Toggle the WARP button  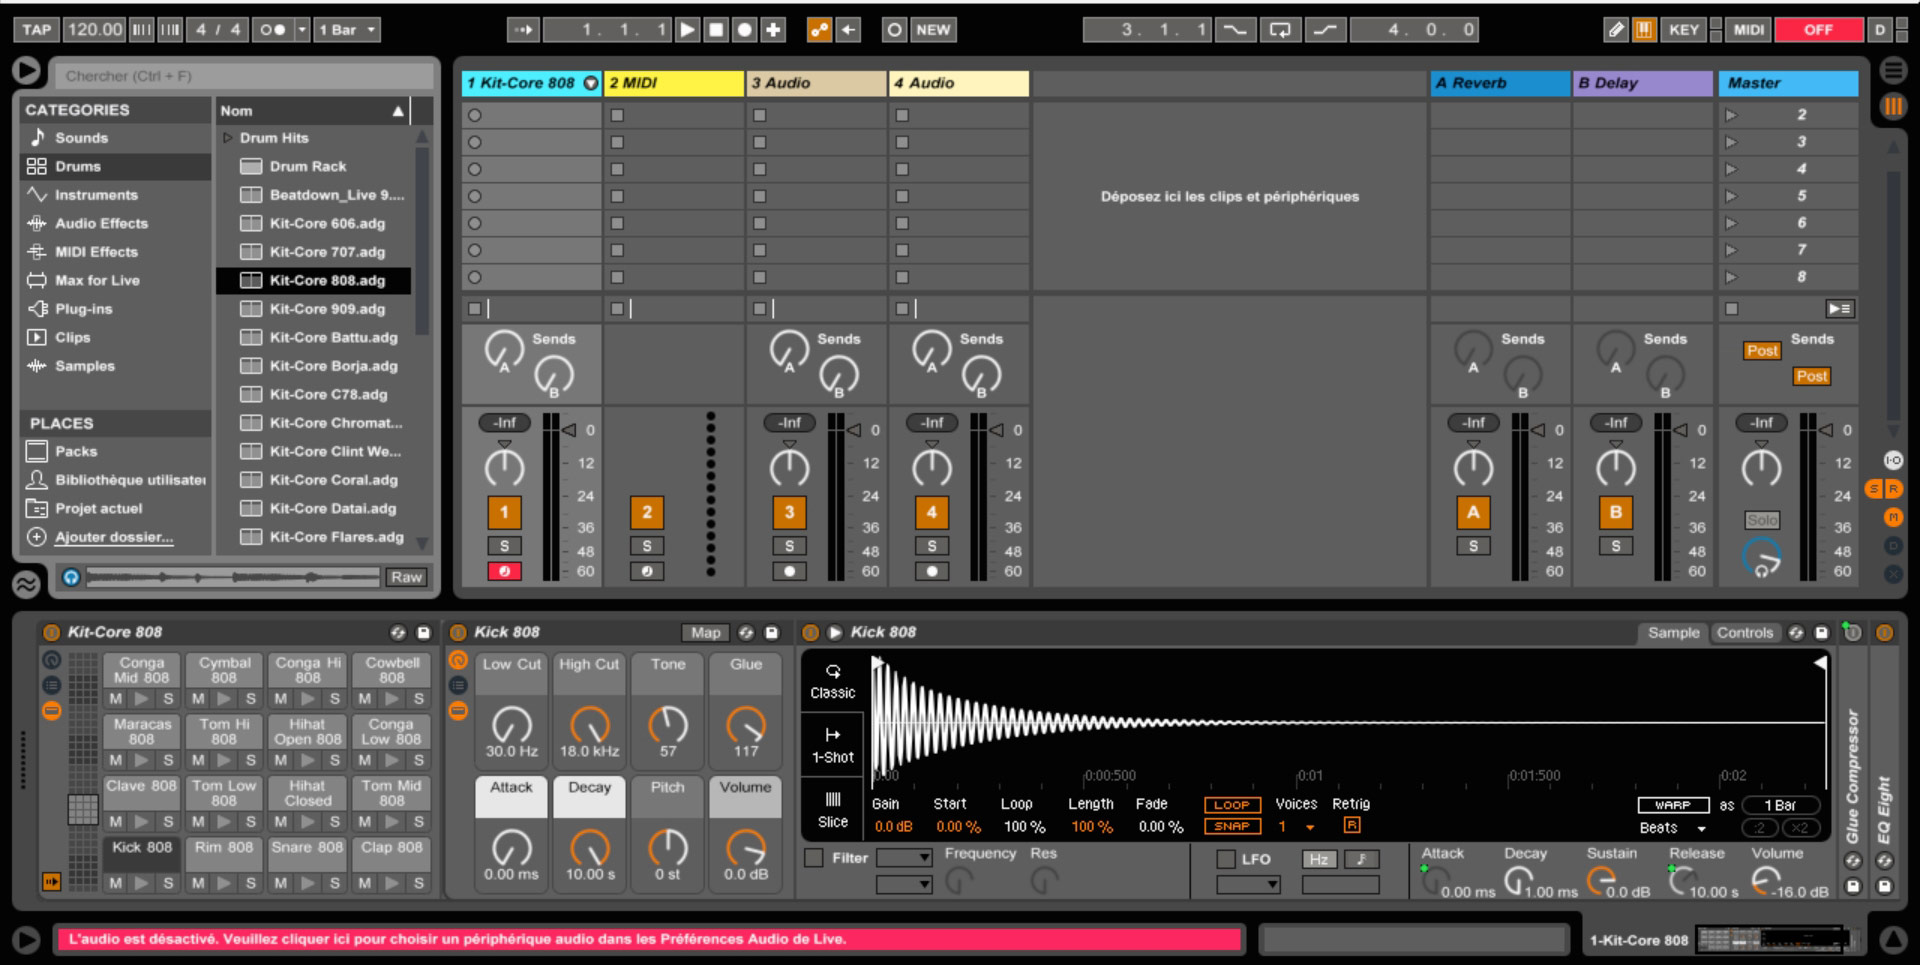[1673, 805]
